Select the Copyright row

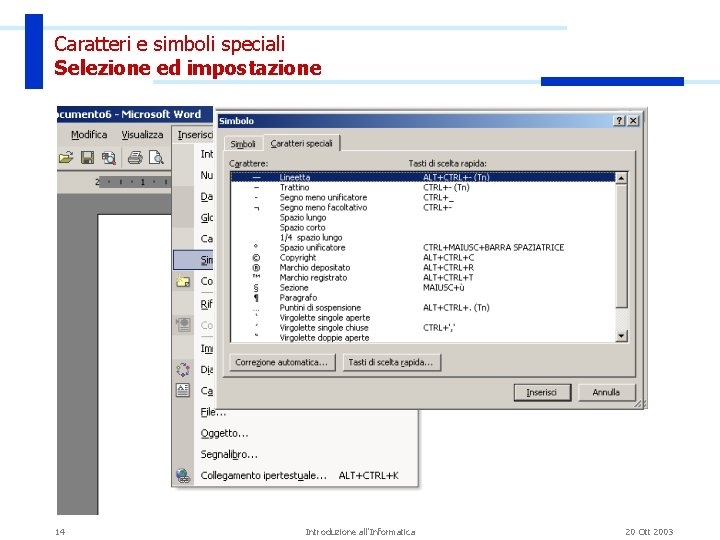(x=422, y=258)
